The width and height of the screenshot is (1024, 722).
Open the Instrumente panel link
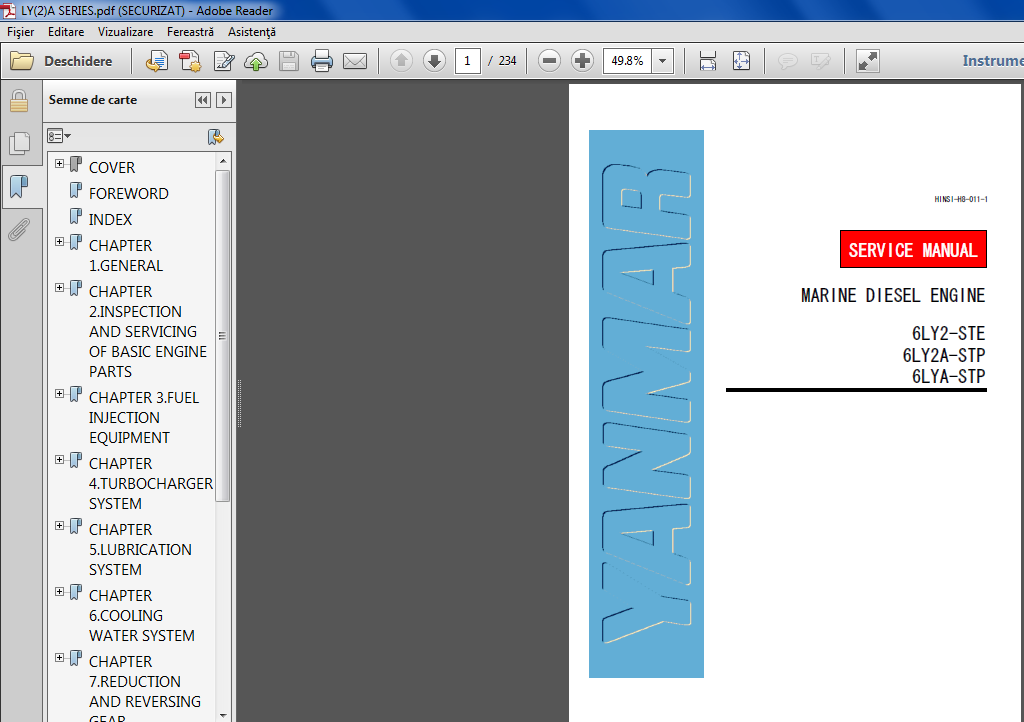point(993,61)
